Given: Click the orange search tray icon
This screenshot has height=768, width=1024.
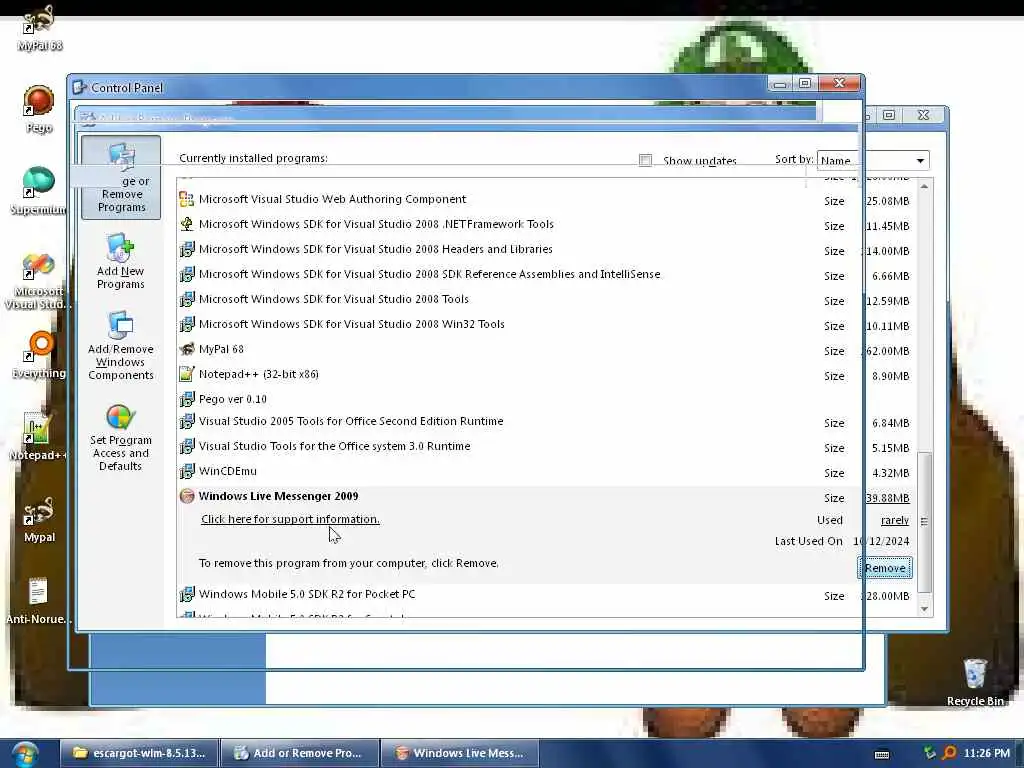Looking at the screenshot, I should tap(949, 753).
